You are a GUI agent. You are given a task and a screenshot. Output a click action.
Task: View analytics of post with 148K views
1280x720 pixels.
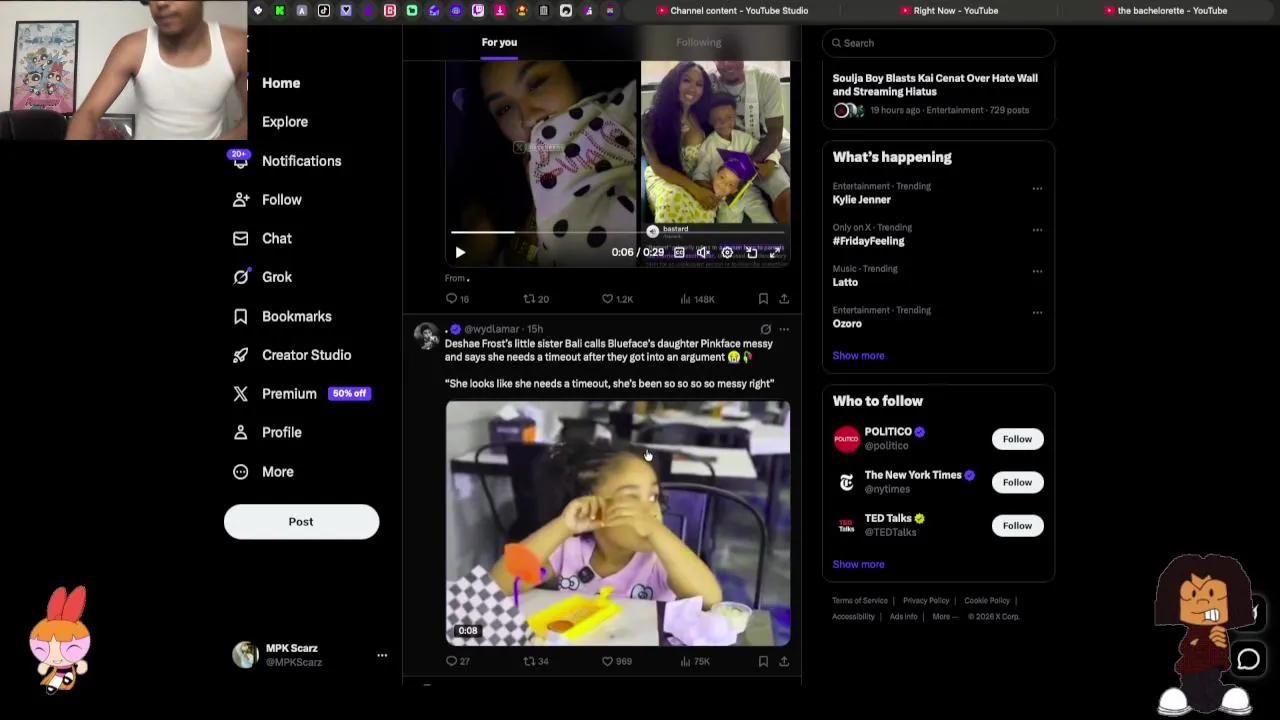pos(697,299)
